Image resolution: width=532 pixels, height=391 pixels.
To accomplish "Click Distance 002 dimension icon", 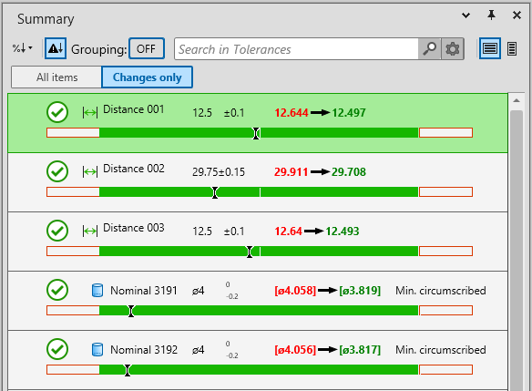I will tap(90, 172).
